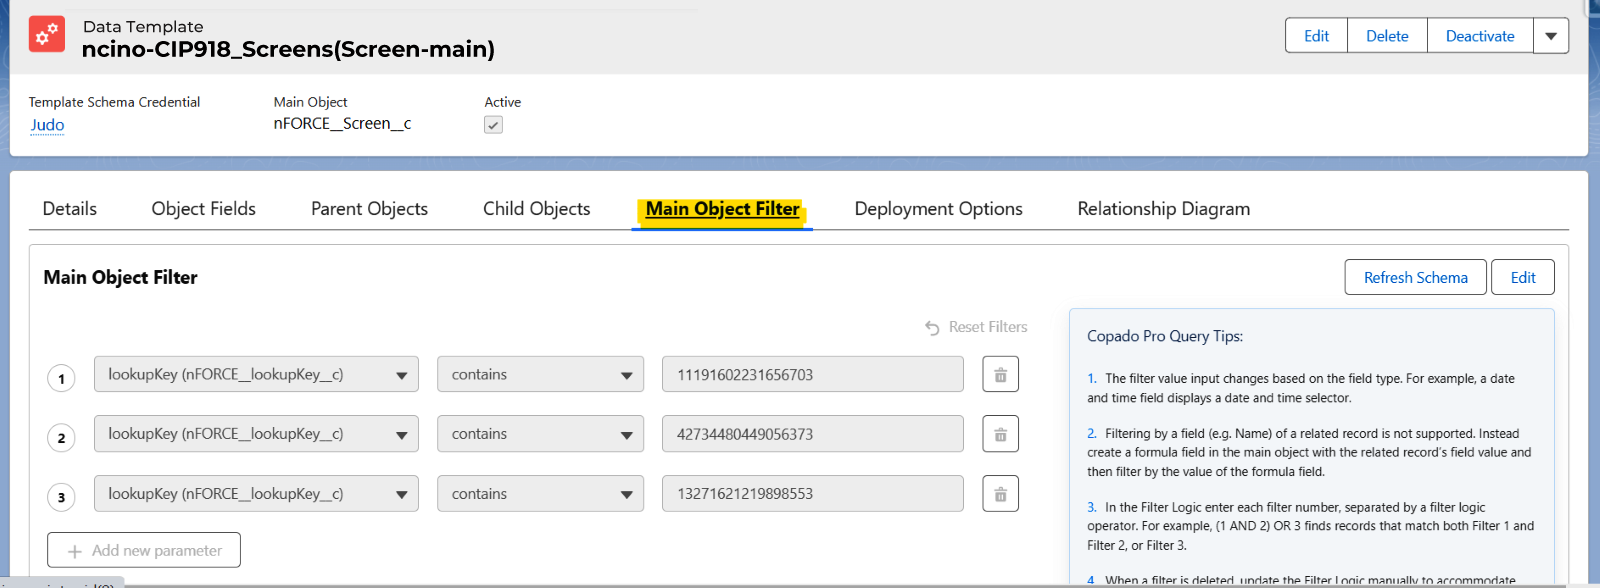Click the Refresh Schema button
1600x588 pixels.
1416,278
